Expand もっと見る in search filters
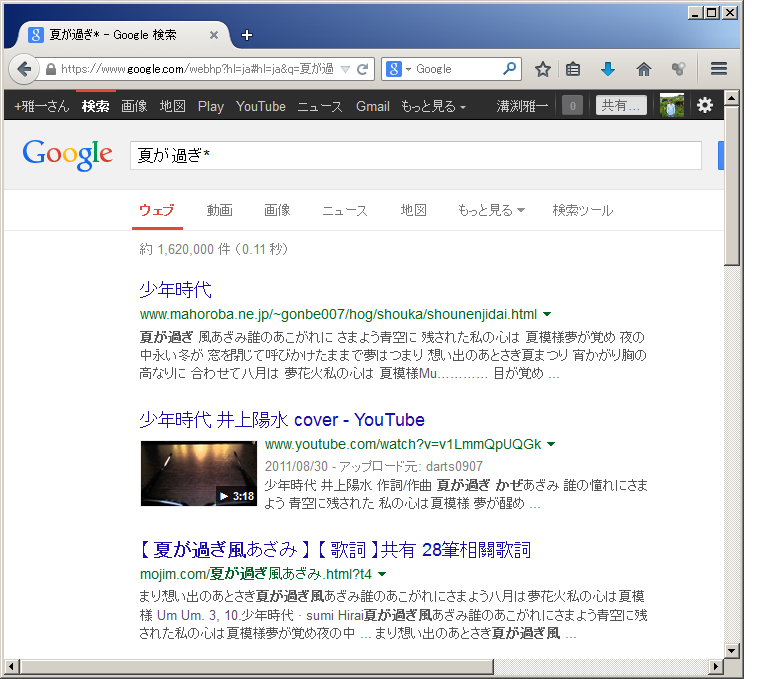This screenshot has height=679, width=768. 491,210
